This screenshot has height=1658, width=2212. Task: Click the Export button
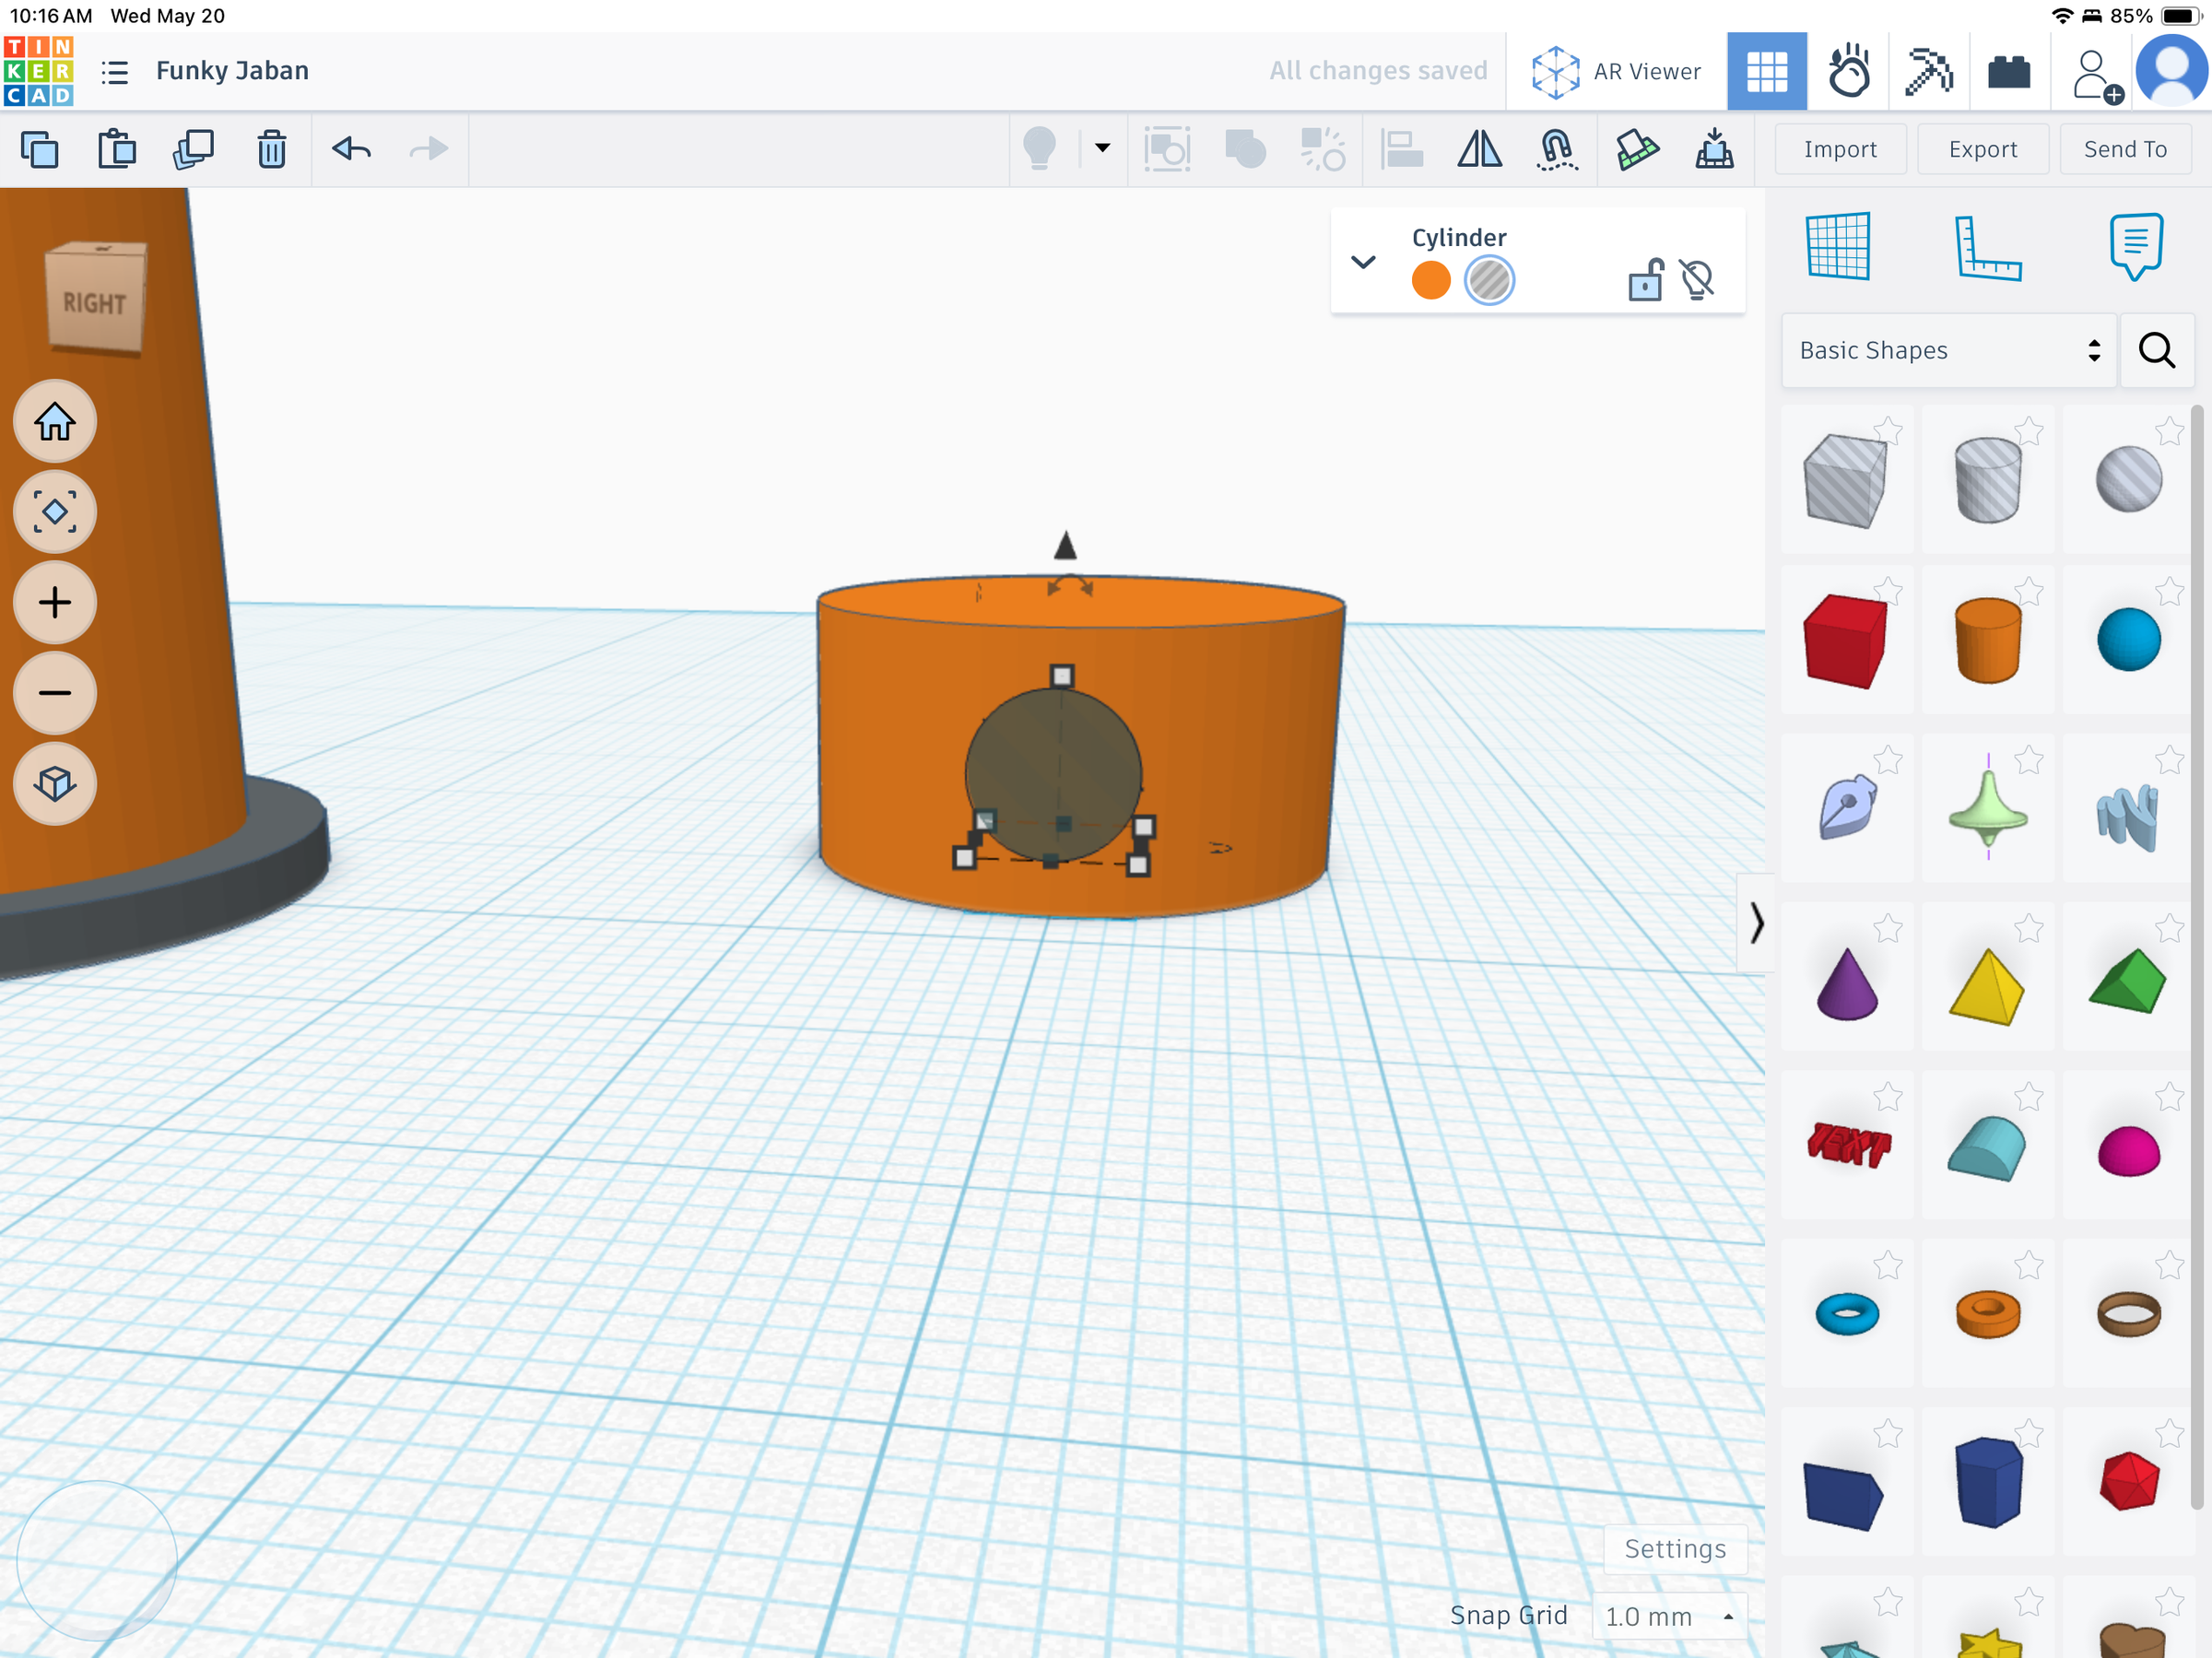coord(1982,150)
